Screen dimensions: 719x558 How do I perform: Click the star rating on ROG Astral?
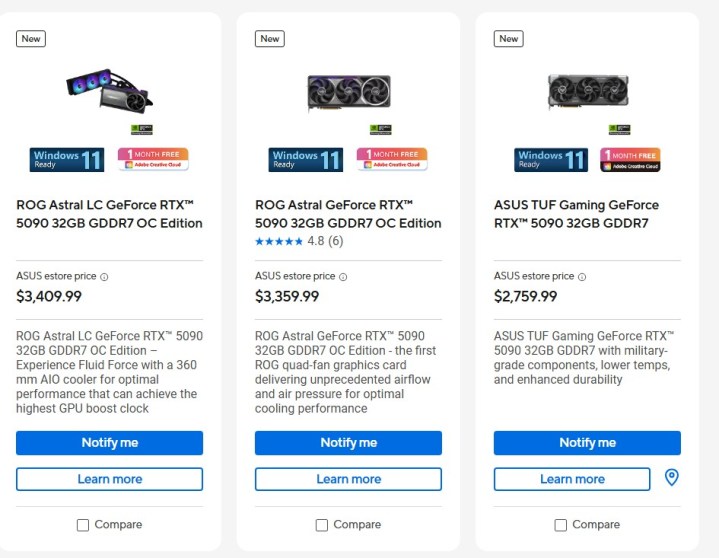(278, 242)
